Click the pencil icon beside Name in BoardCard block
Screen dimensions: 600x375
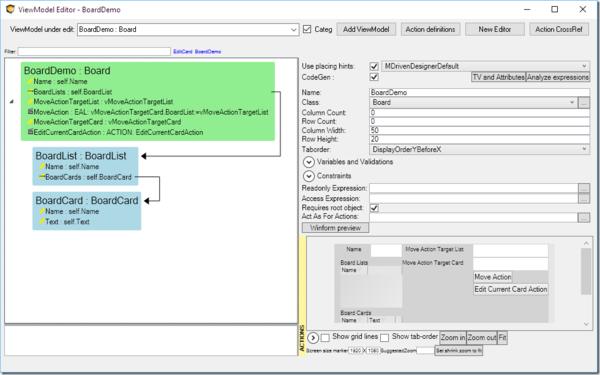point(42,211)
